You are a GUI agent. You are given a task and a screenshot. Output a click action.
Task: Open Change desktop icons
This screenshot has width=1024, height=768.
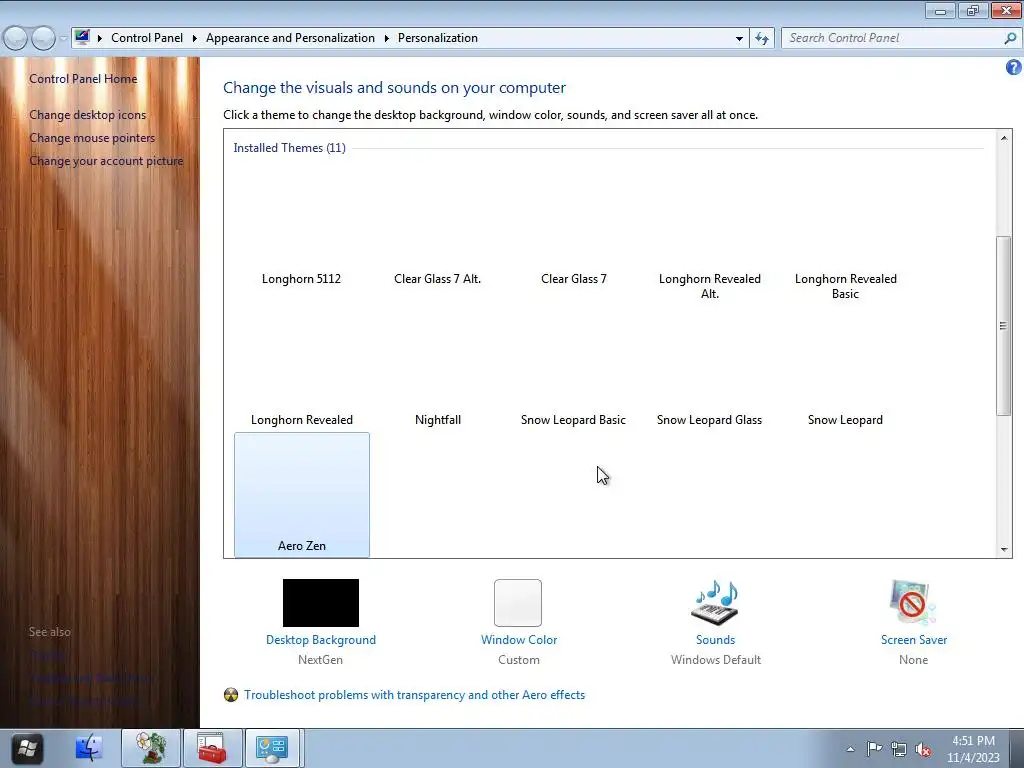(88, 115)
